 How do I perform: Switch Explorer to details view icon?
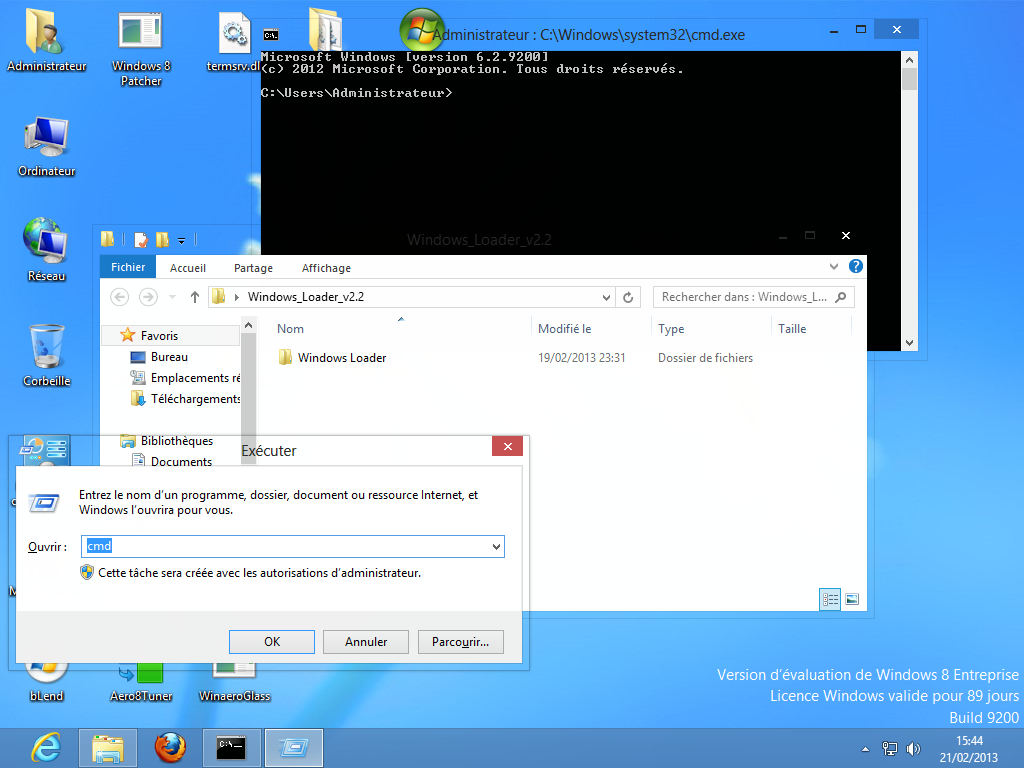(x=830, y=599)
